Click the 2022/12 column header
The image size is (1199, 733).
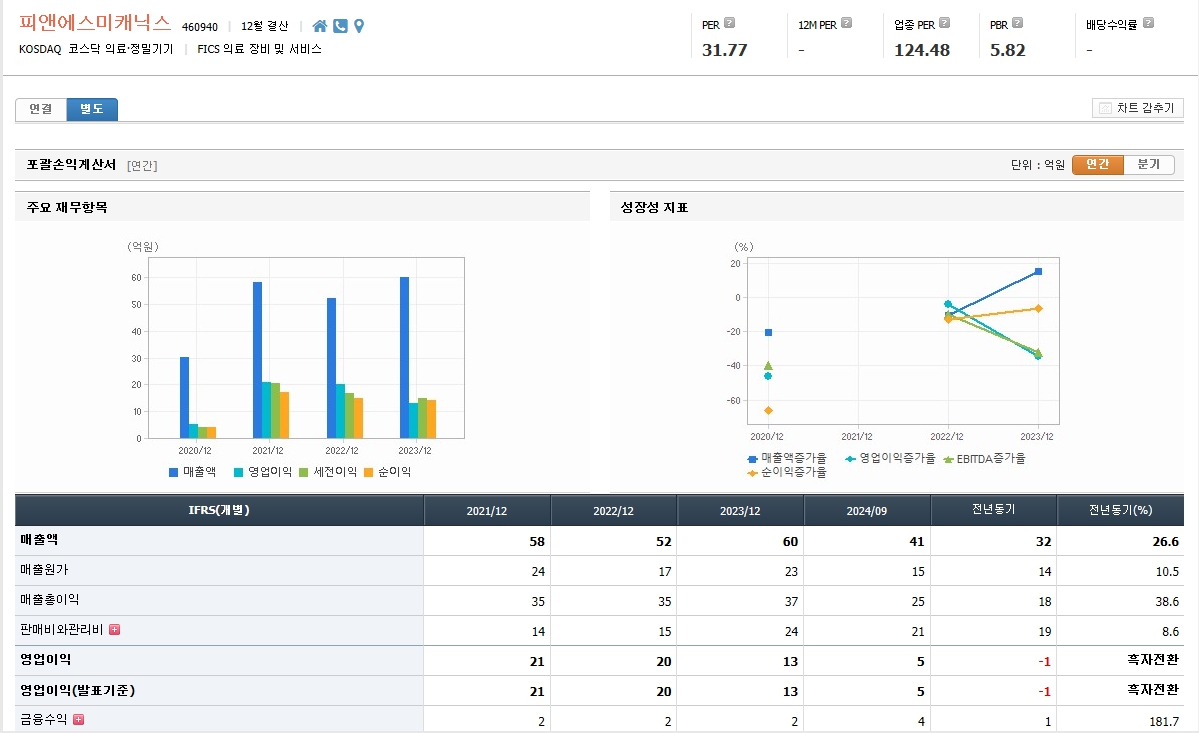613,511
